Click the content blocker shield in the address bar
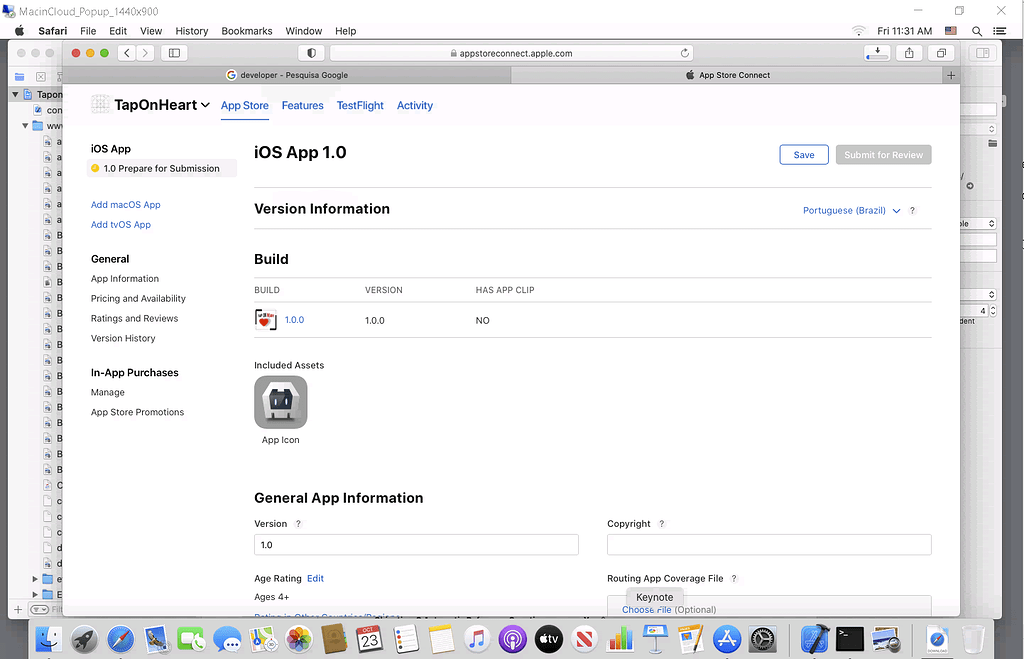 coord(310,53)
